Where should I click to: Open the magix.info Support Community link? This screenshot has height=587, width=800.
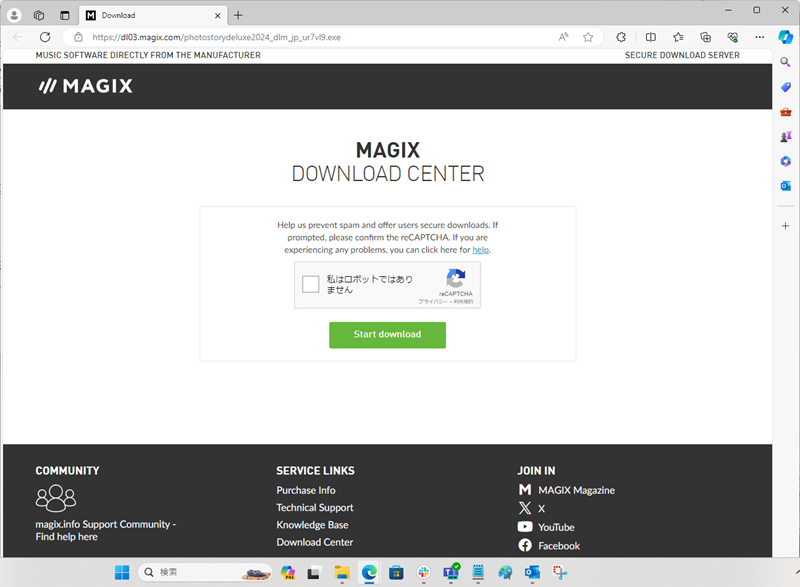point(106,530)
